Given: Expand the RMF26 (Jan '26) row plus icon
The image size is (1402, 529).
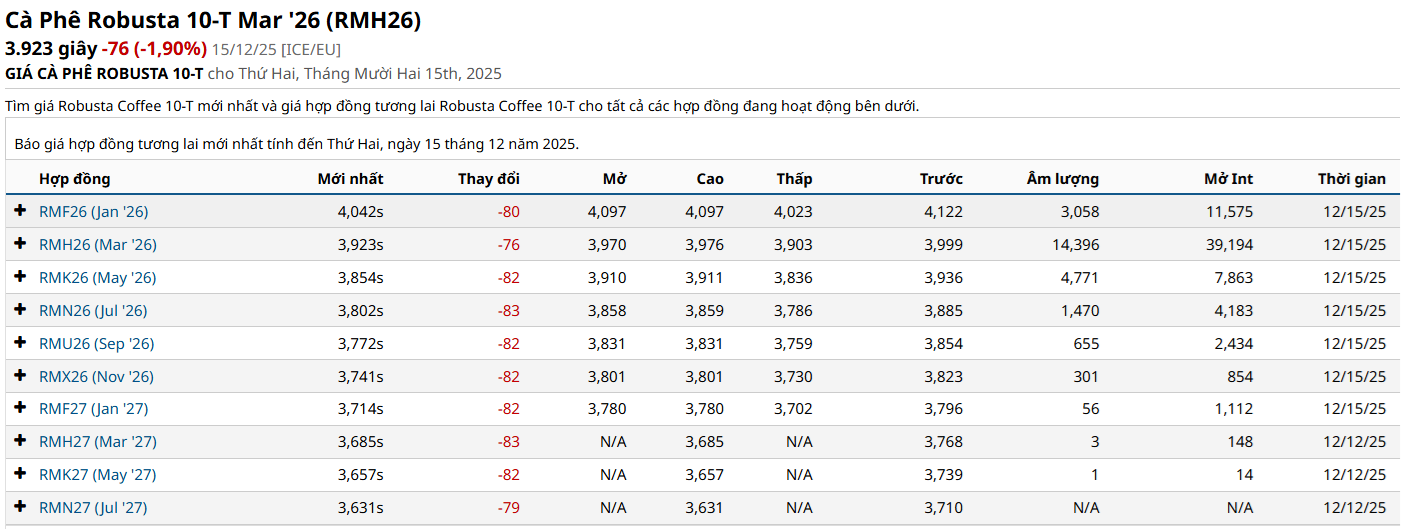Looking at the screenshot, I should (20, 211).
